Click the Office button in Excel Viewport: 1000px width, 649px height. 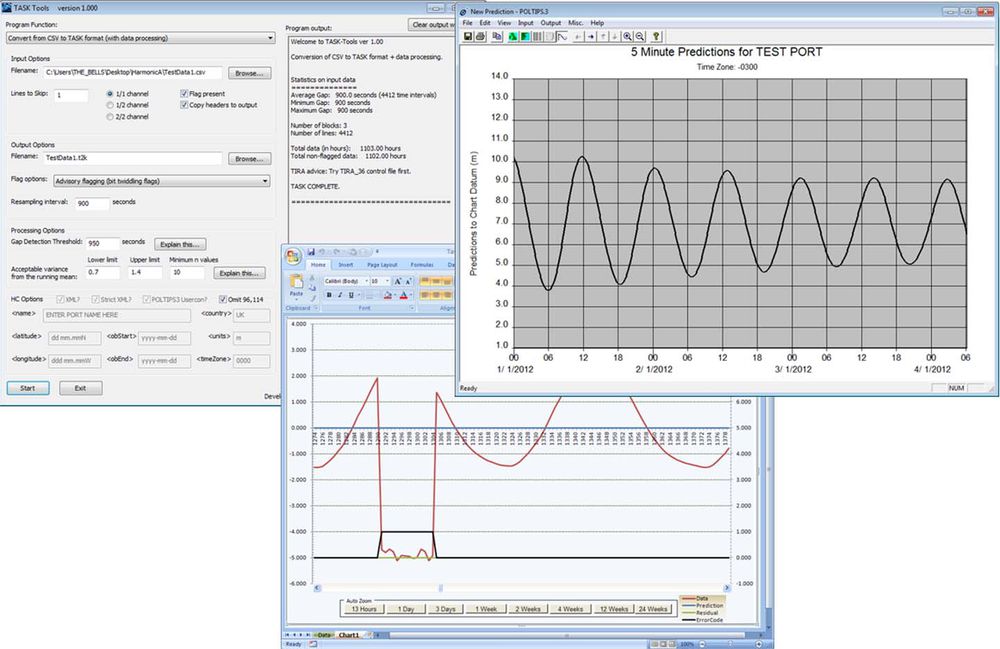click(293, 256)
